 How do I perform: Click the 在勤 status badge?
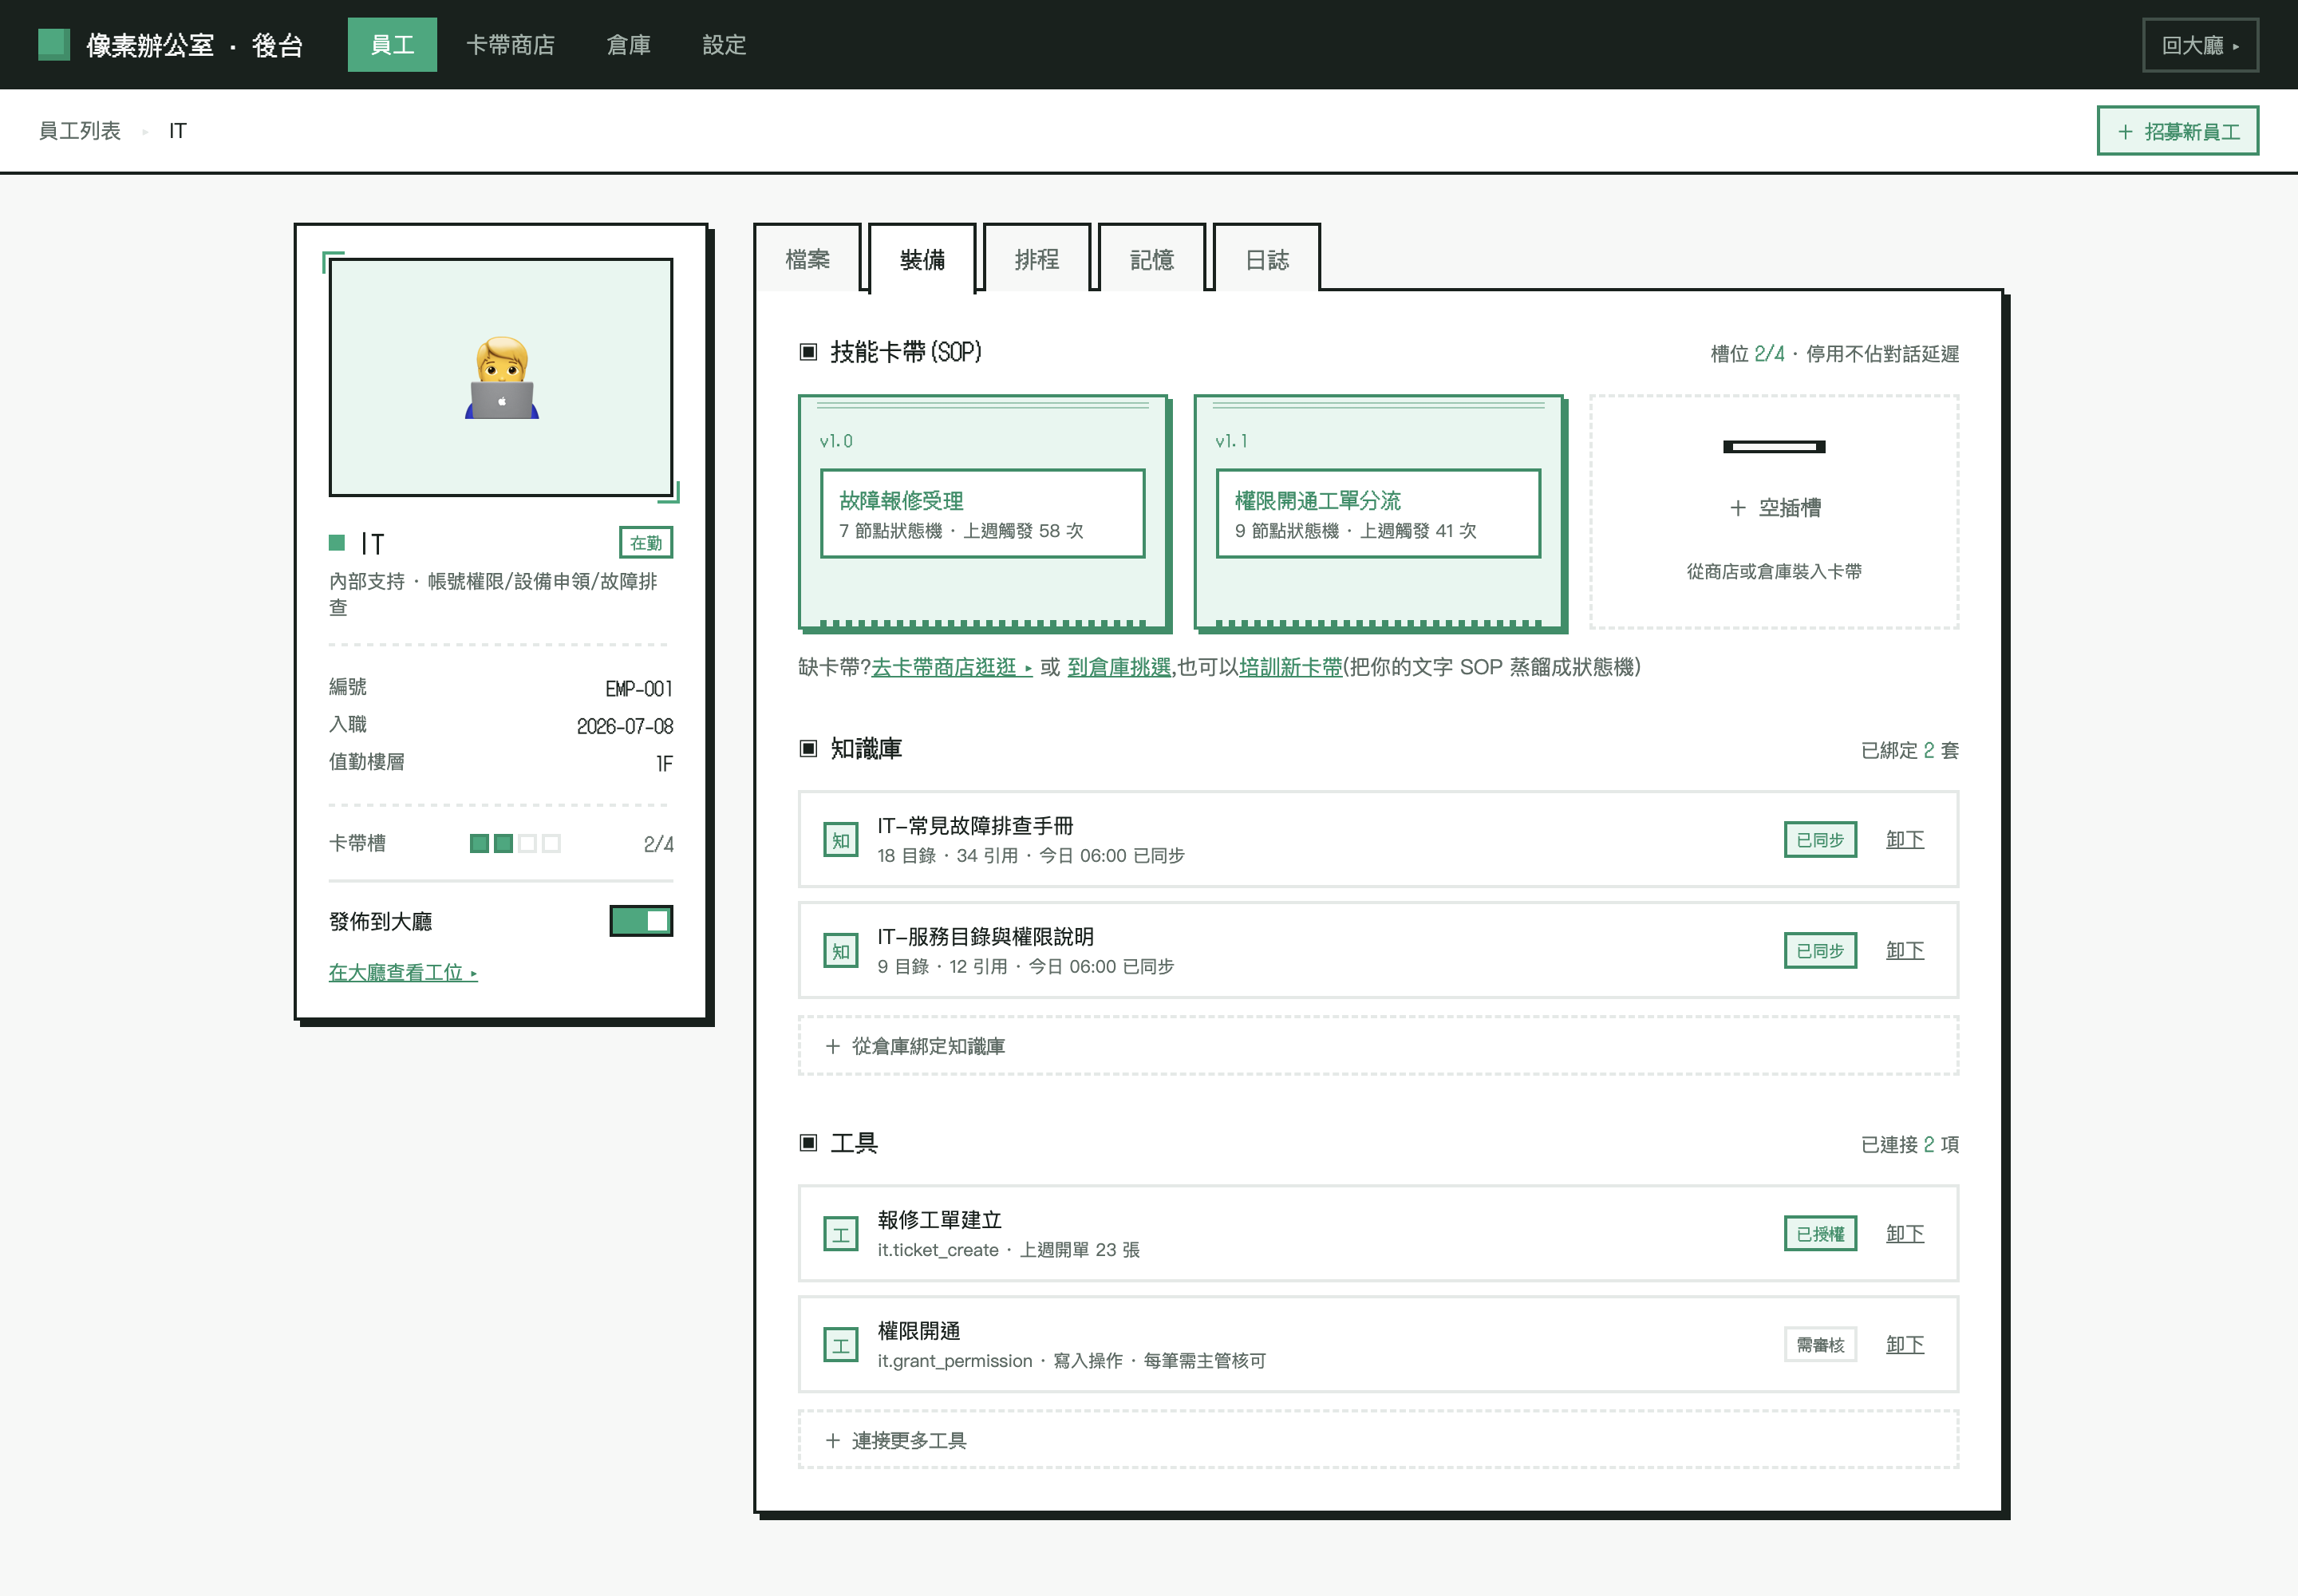pos(646,543)
